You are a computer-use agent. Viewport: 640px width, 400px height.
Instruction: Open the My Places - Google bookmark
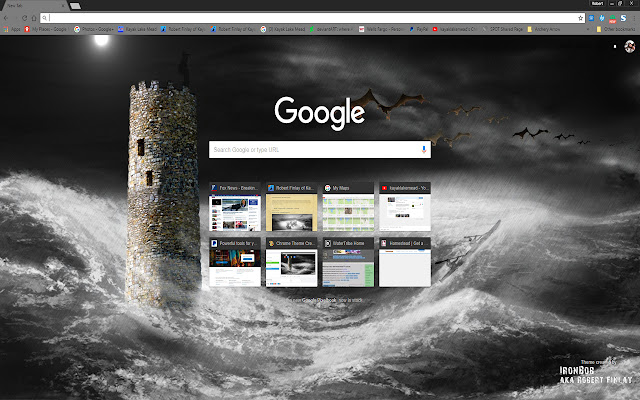pos(46,29)
